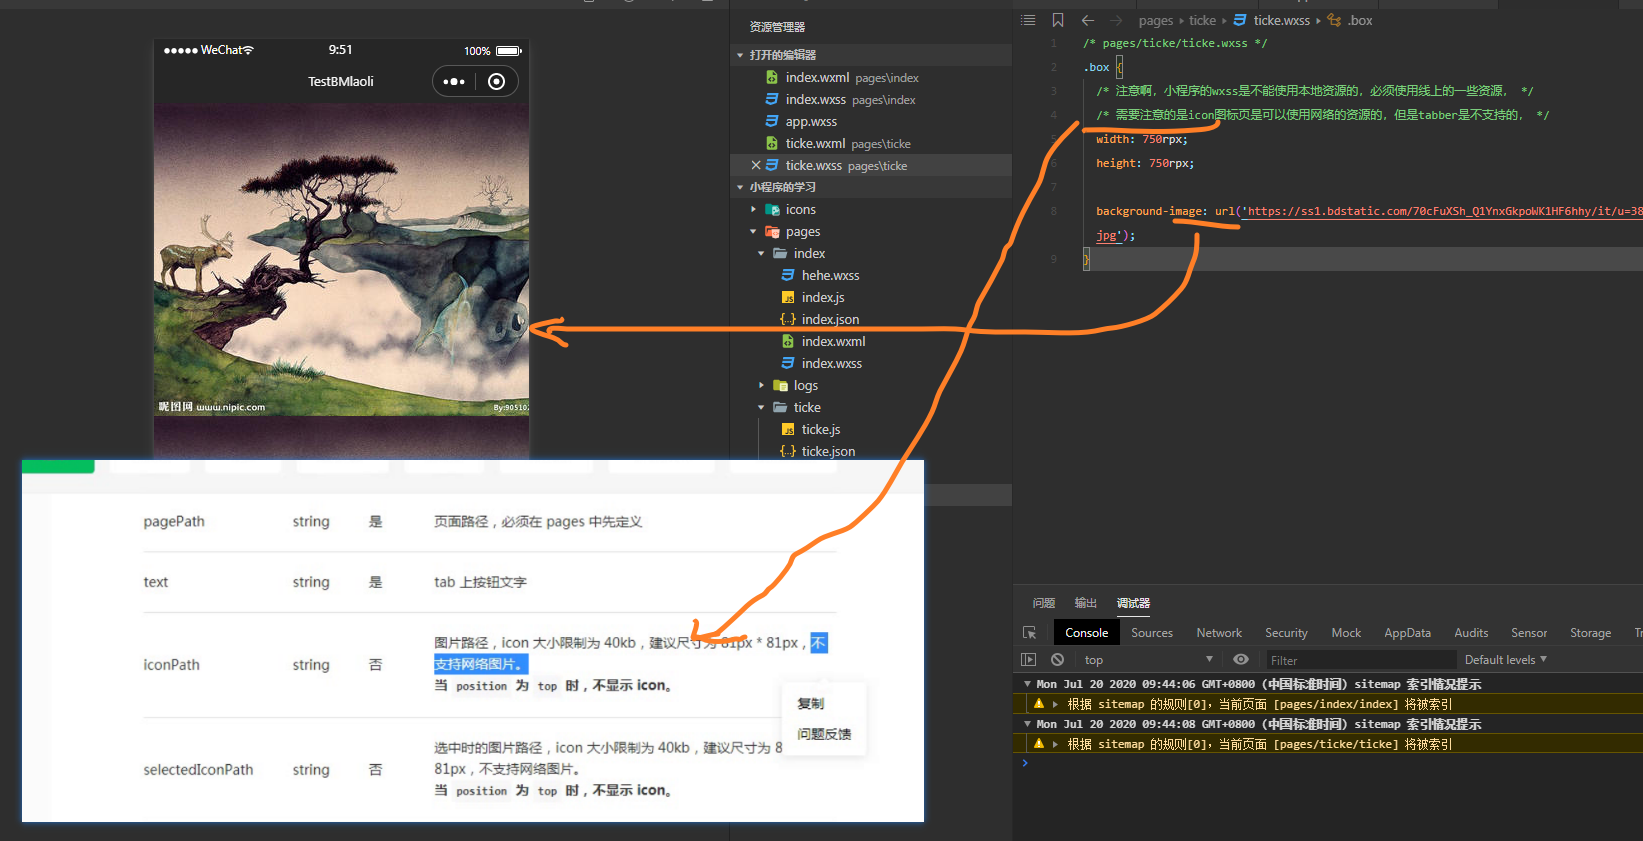This screenshot has width=1643, height=841.
Task: Open the top context dropdown in Console
Action: click(1149, 660)
